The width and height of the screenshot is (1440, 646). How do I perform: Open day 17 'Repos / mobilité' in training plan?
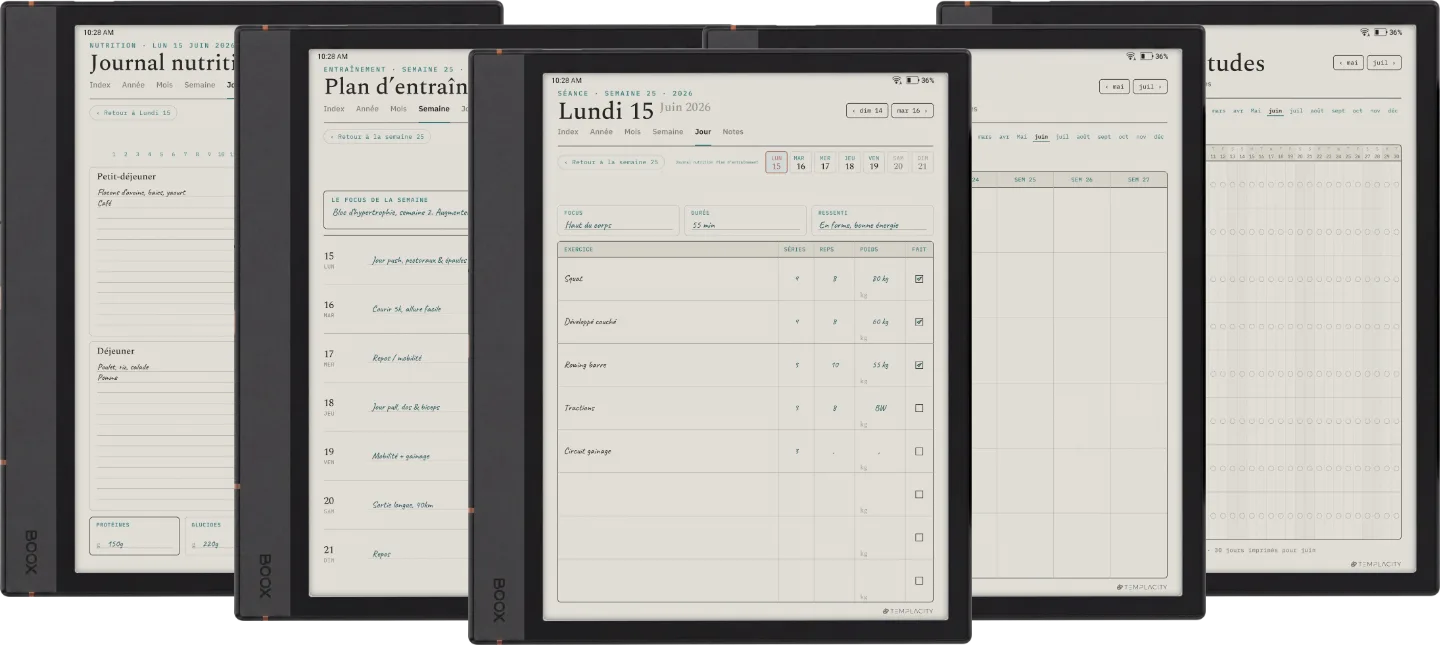click(x=396, y=358)
